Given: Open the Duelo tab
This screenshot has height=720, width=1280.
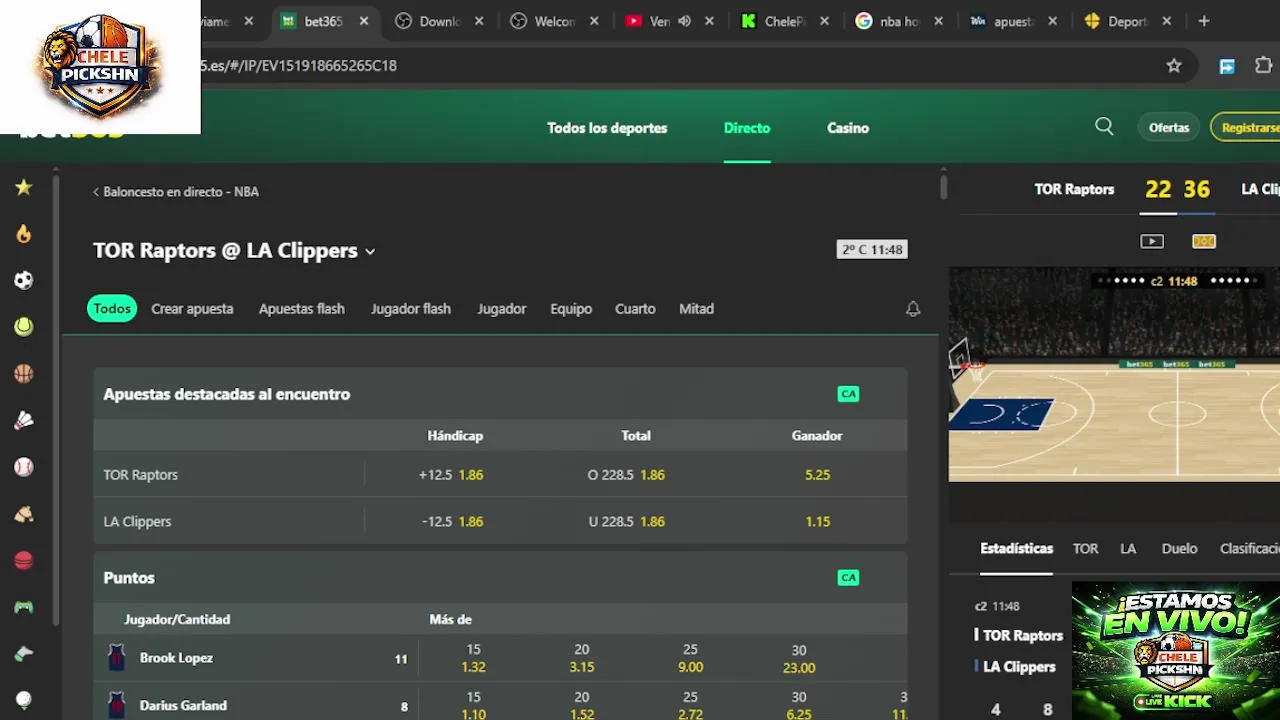Looking at the screenshot, I should 1179,549.
